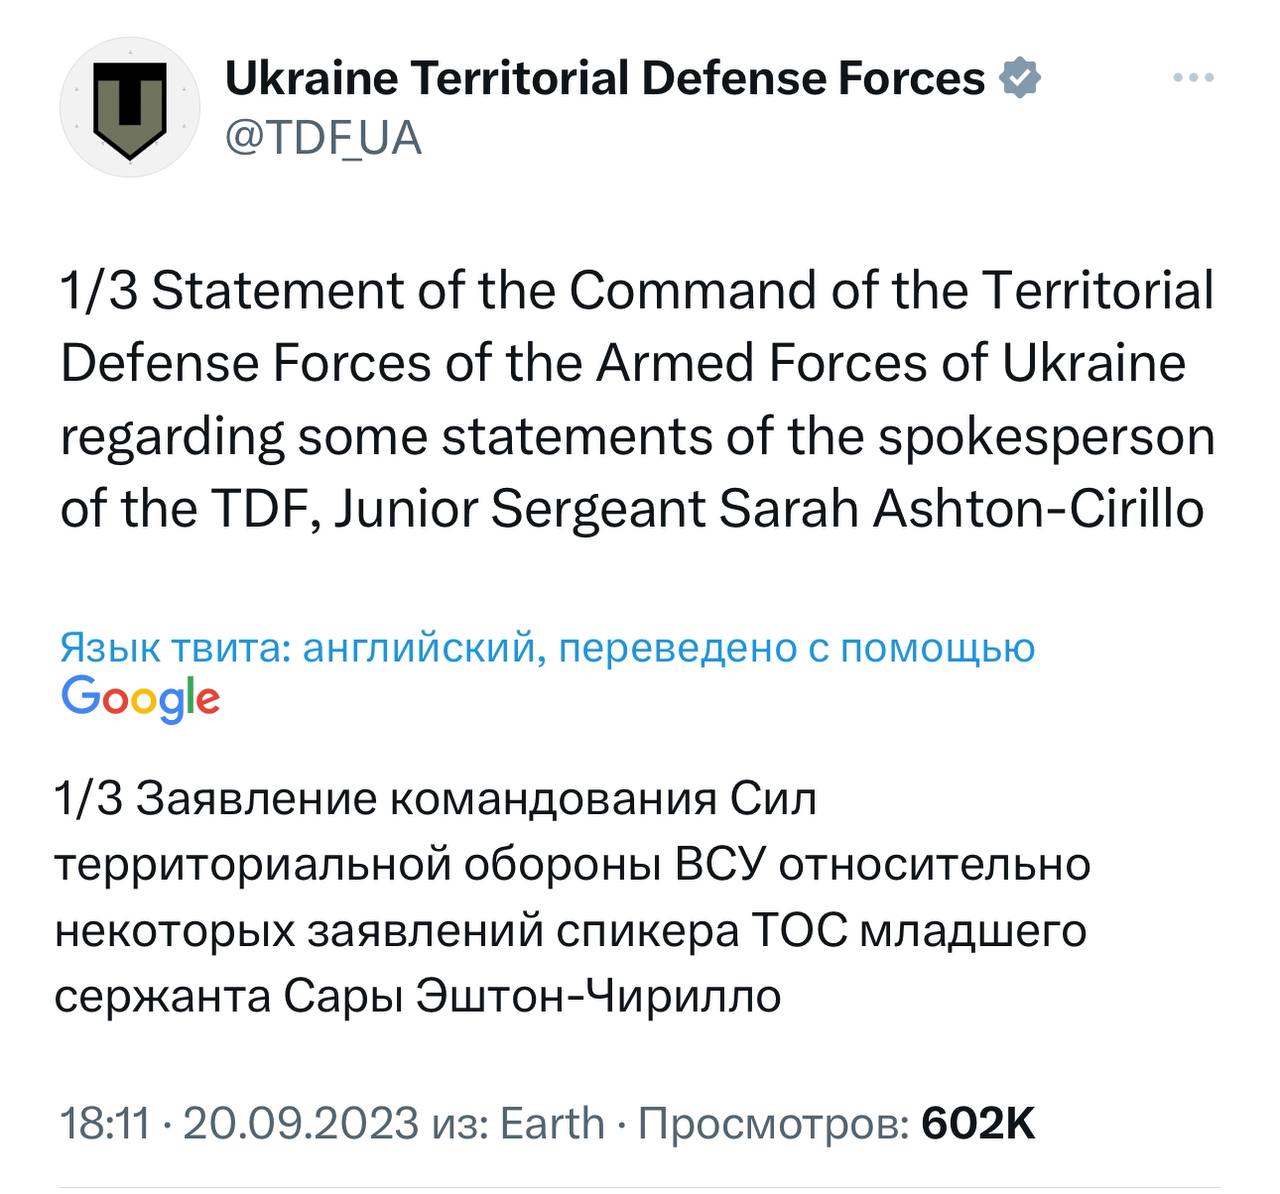
Task: Open the three-dot more options menu
Action: pos(1193,78)
